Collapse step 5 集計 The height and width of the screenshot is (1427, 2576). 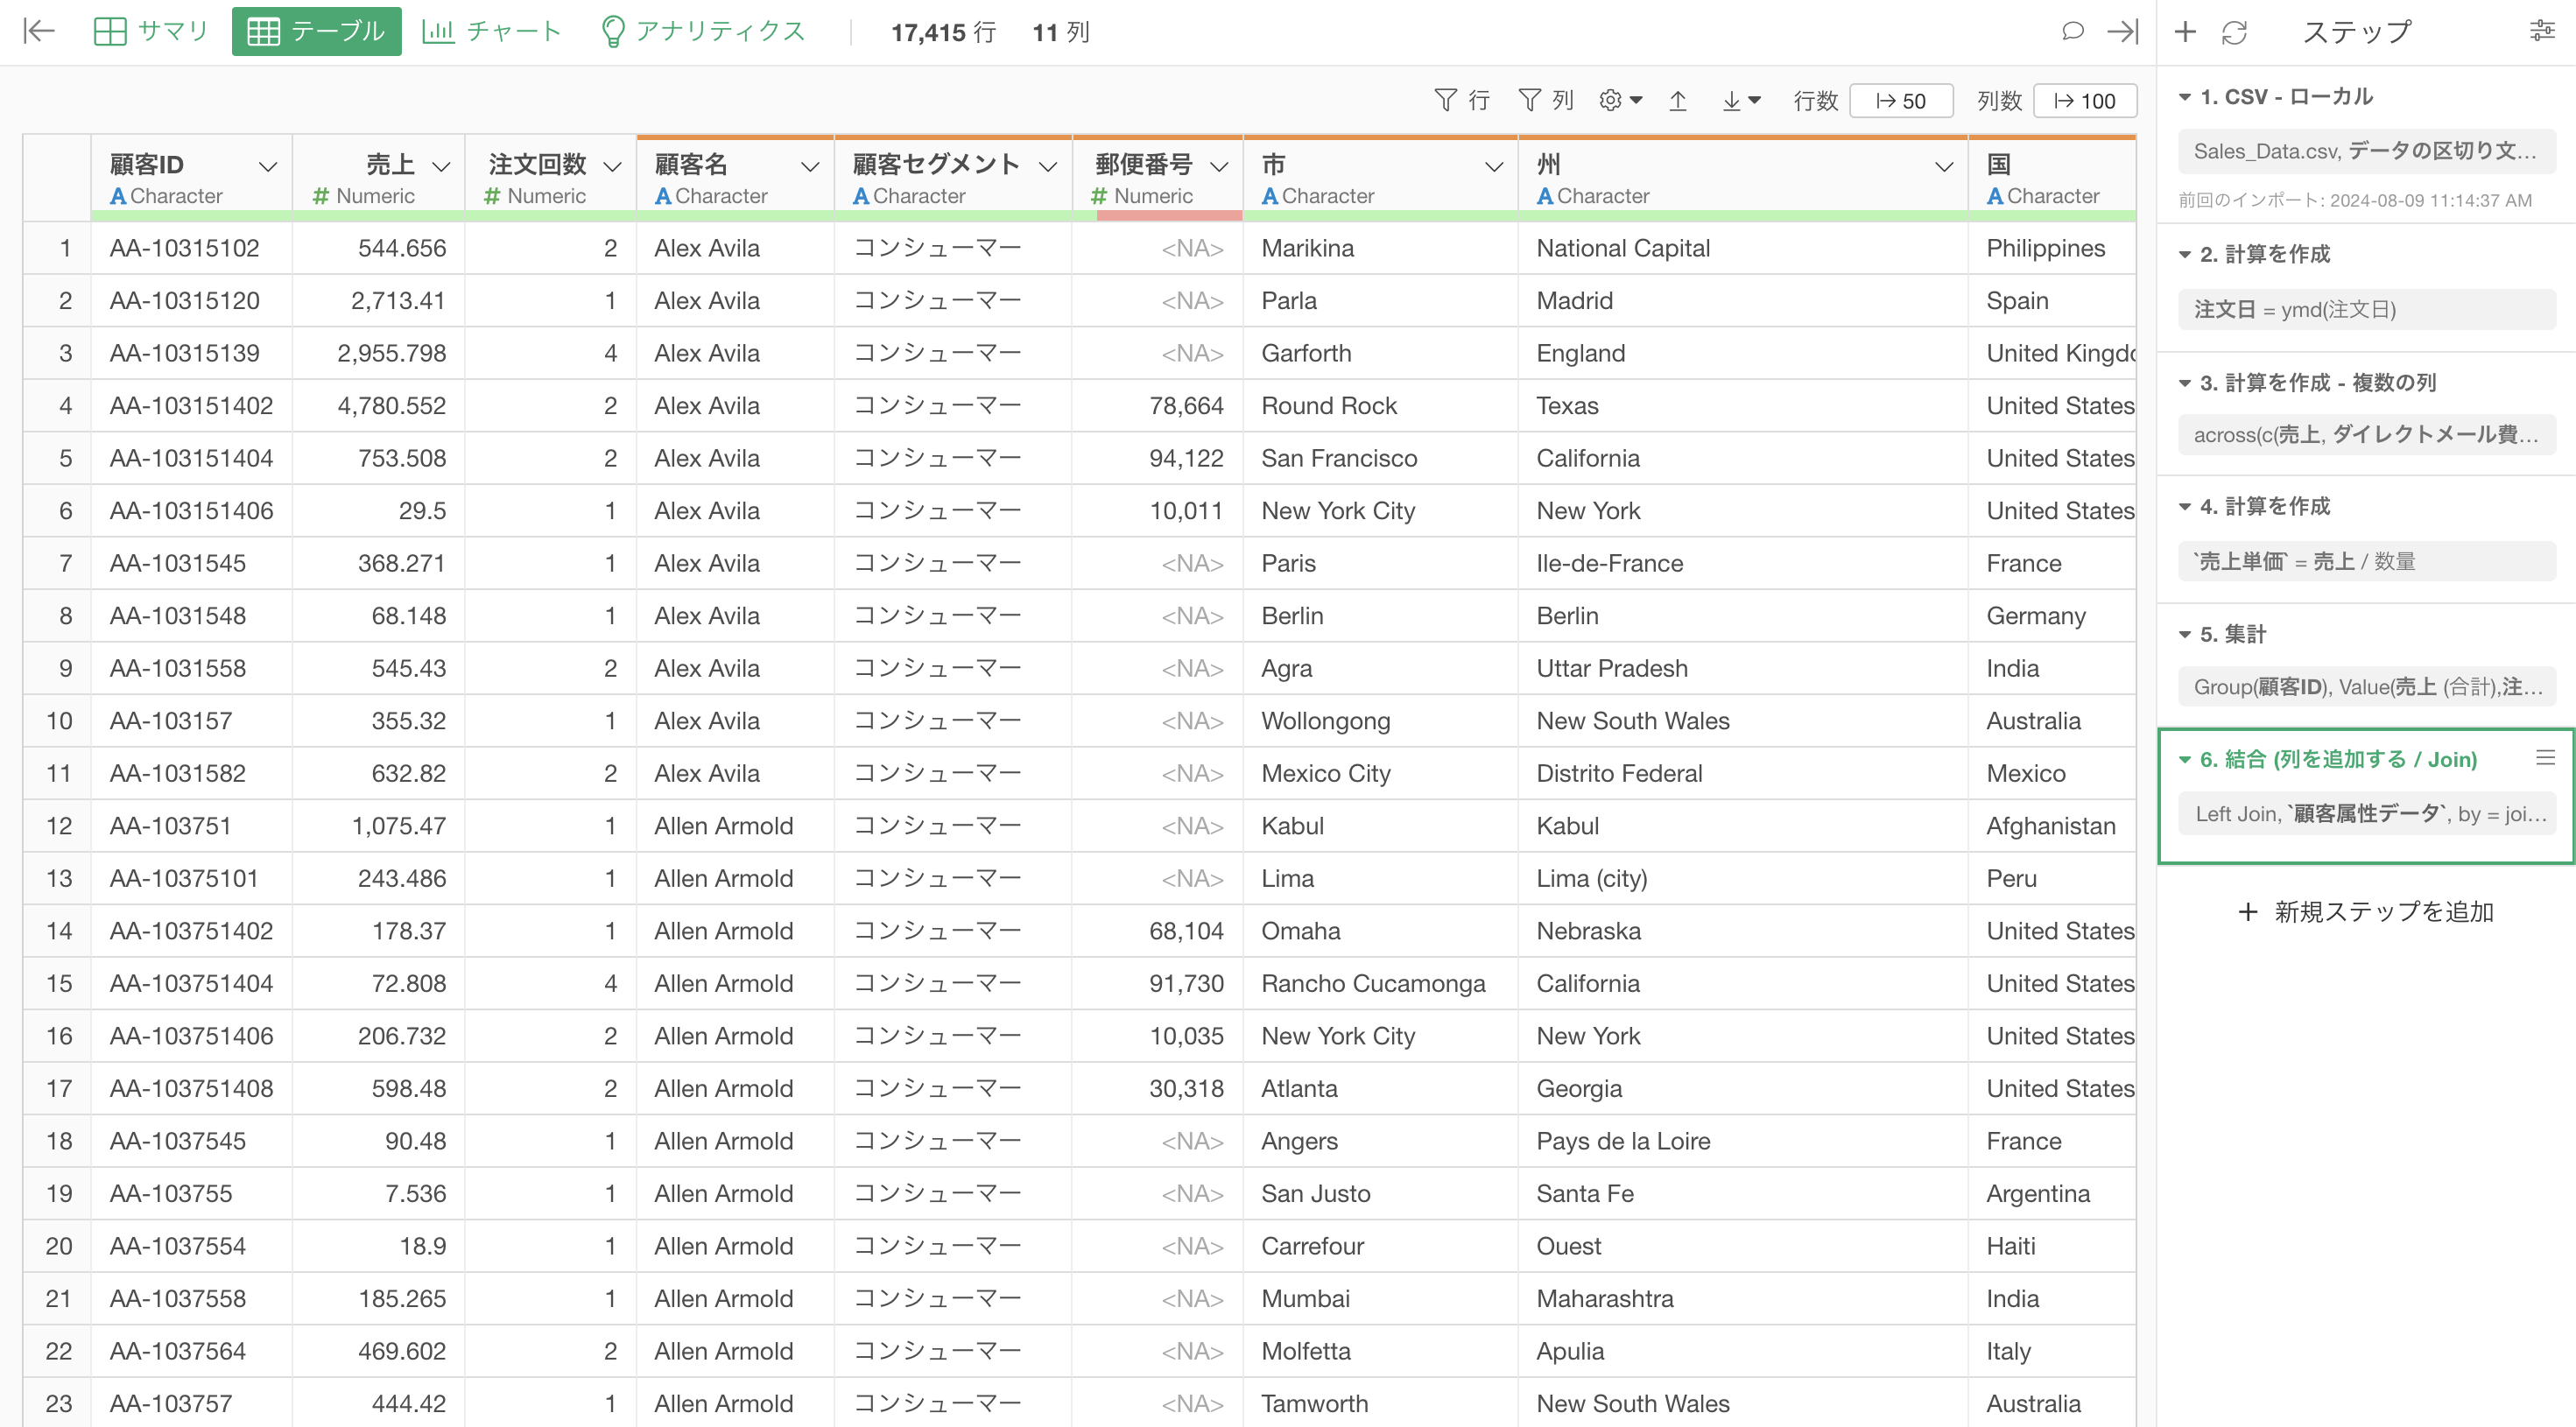pyautogui.click(x=2185, y=634)
